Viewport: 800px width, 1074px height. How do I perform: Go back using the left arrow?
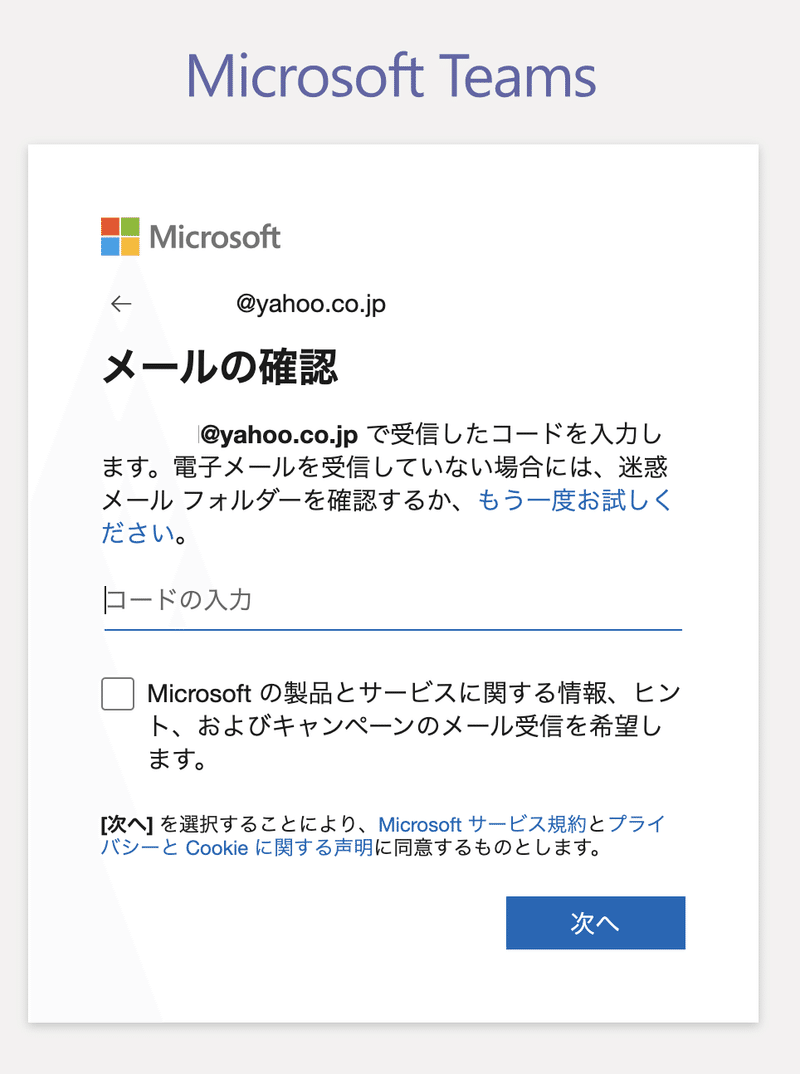click(120, 303)
